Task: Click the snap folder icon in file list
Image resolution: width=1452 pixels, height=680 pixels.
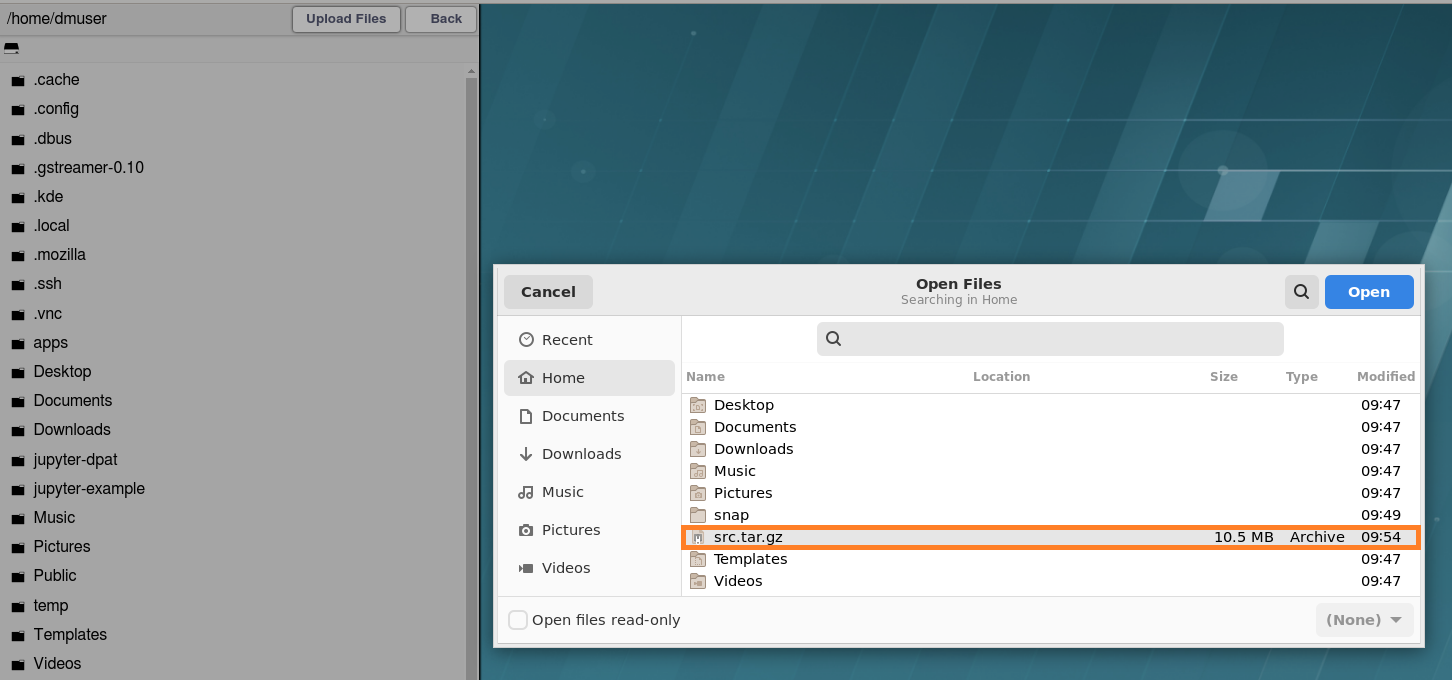Action: (x=698, y=515)
